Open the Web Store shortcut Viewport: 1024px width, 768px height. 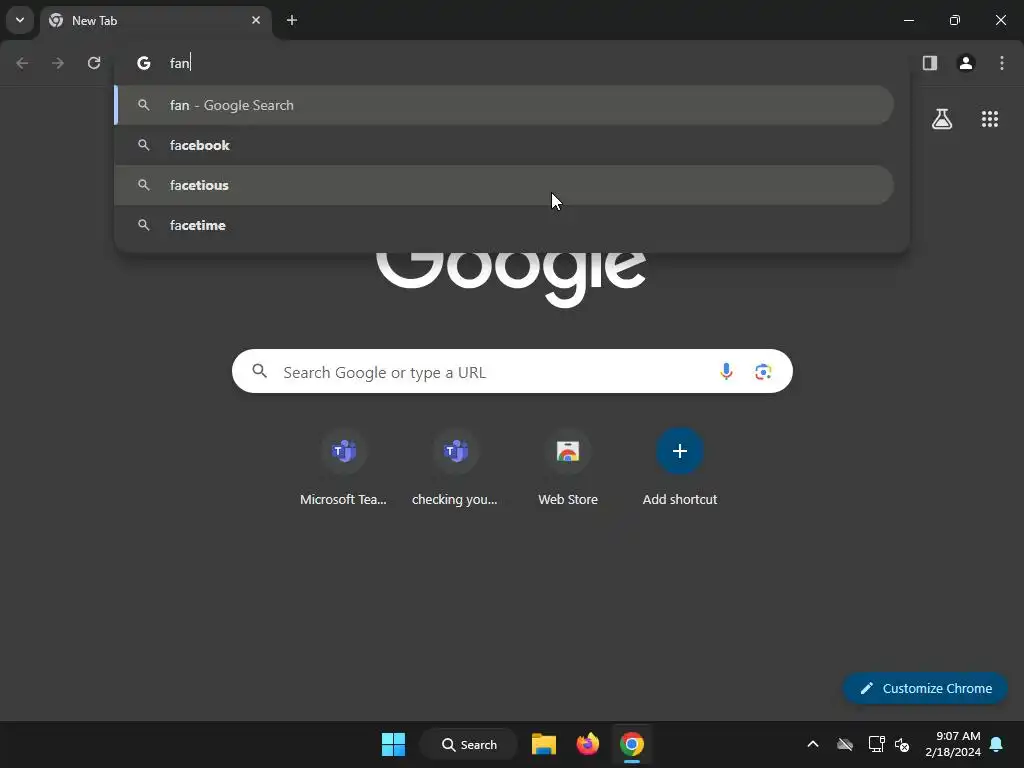(568, 469)
